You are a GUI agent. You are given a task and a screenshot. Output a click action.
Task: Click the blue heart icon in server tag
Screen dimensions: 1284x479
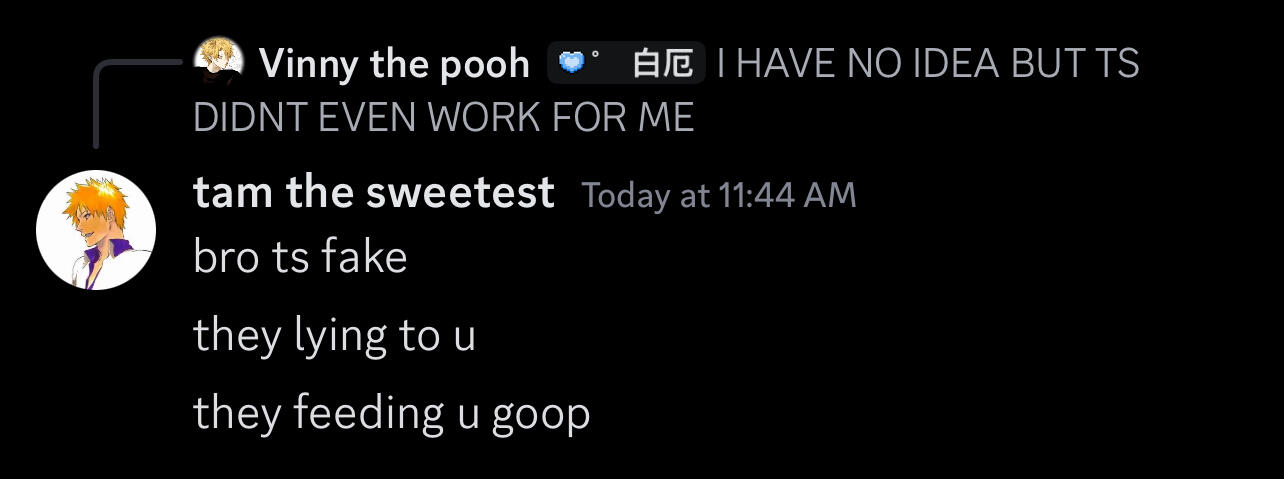click(570, 64)
